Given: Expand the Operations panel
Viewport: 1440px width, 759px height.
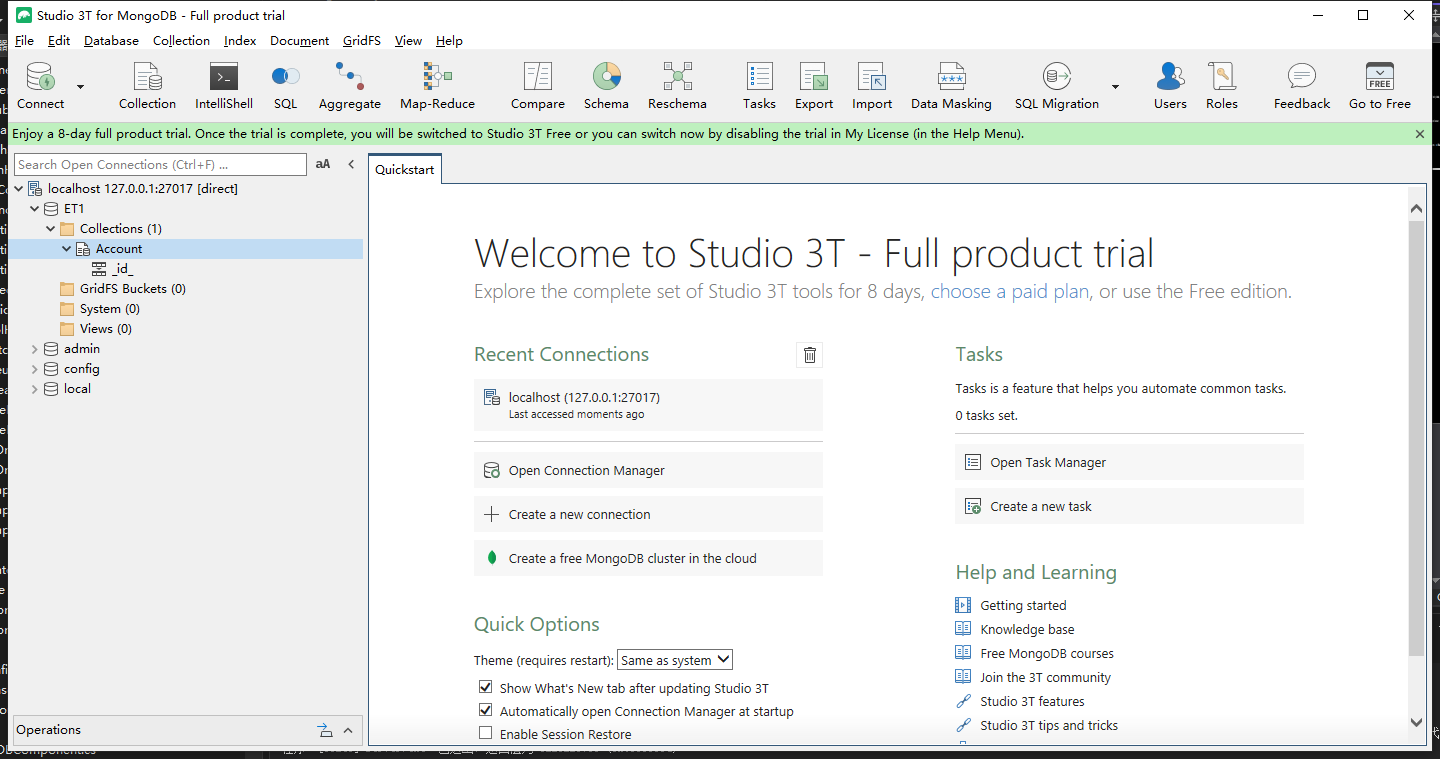Looking at the screenshot, I should click(348, 730).
